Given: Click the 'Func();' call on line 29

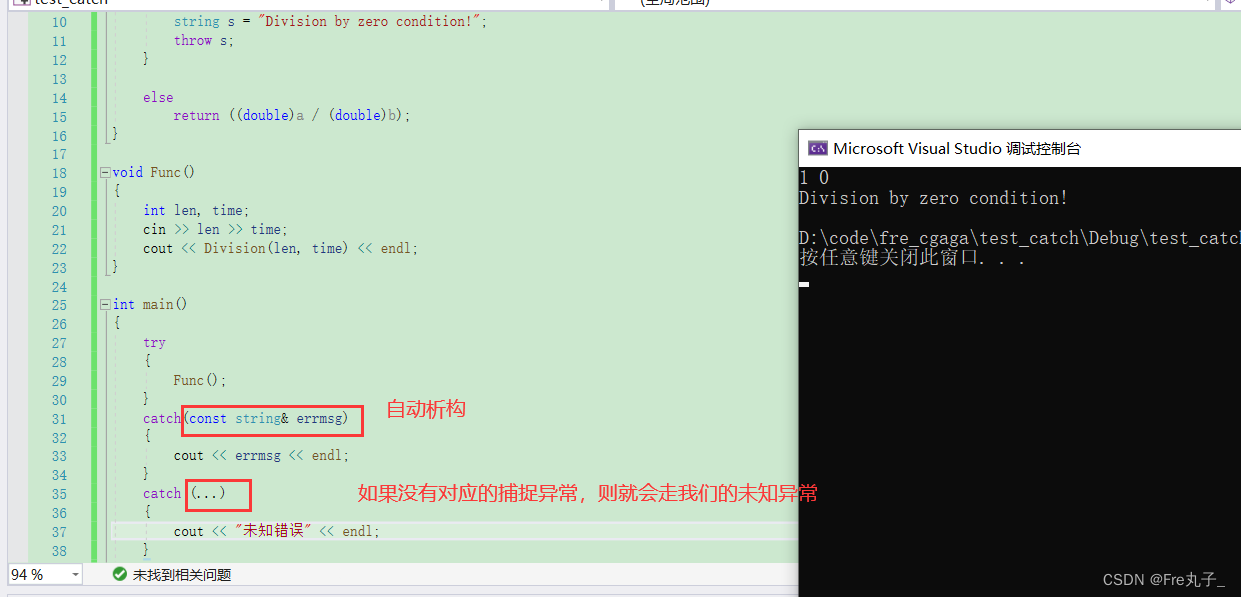Looking at the screenshot, I should [200, 381].
